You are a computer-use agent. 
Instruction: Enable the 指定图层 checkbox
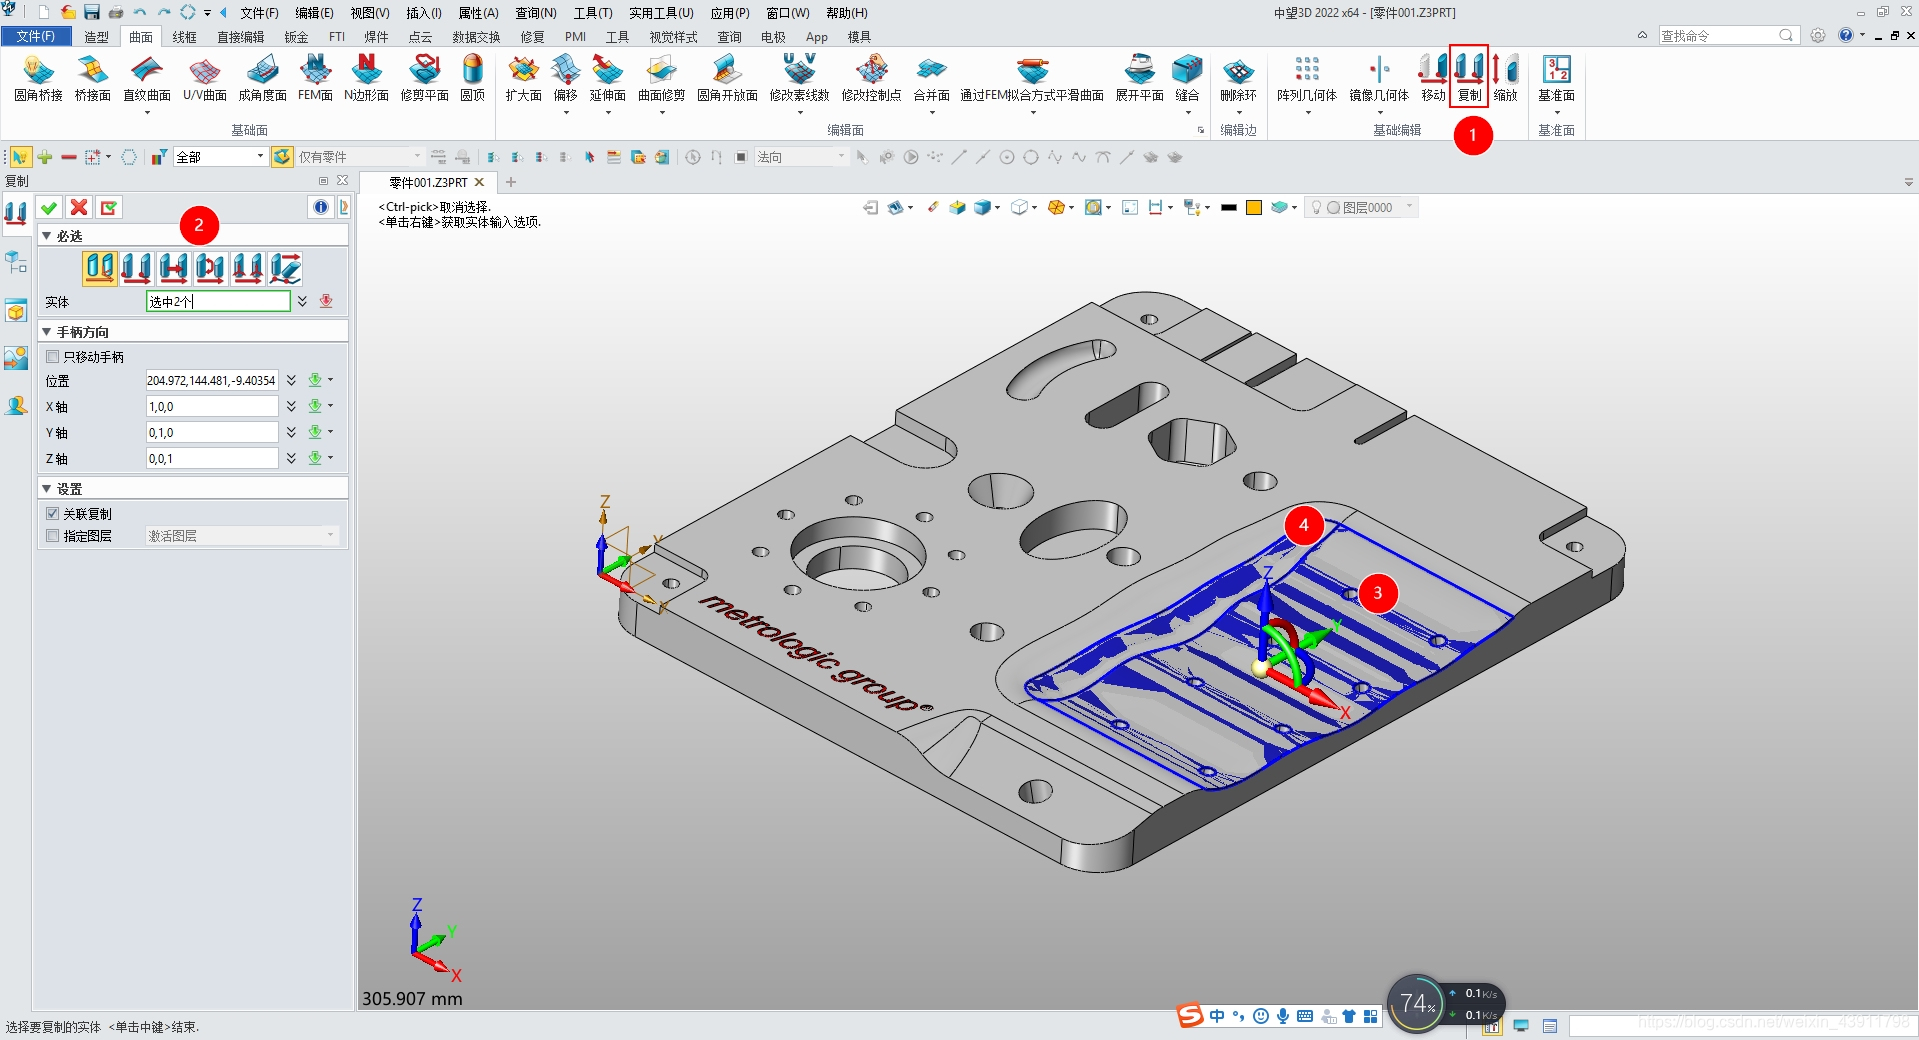53,536
